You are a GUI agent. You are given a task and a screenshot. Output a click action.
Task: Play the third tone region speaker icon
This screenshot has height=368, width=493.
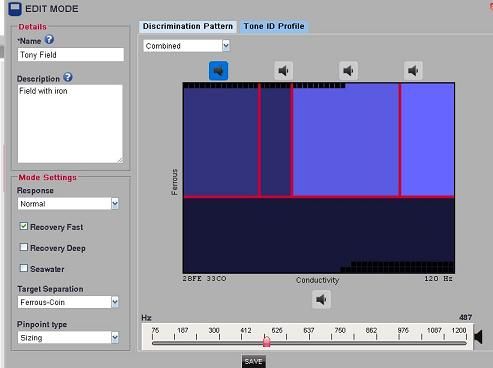click(x=348, y=71)
